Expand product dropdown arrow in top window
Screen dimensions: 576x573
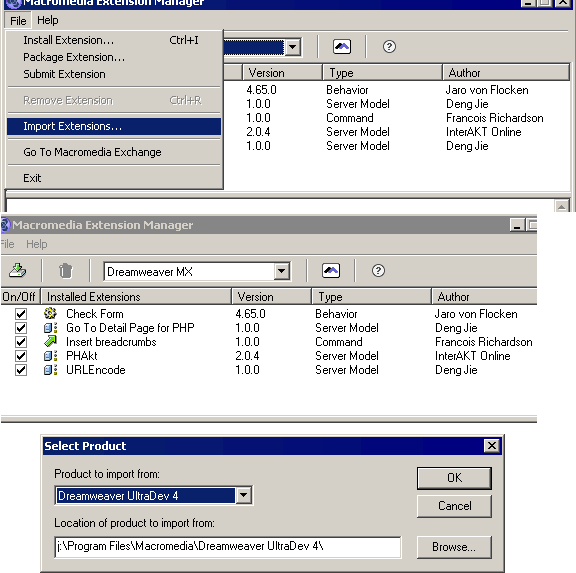pyautogui.click(x=293, y=47)
